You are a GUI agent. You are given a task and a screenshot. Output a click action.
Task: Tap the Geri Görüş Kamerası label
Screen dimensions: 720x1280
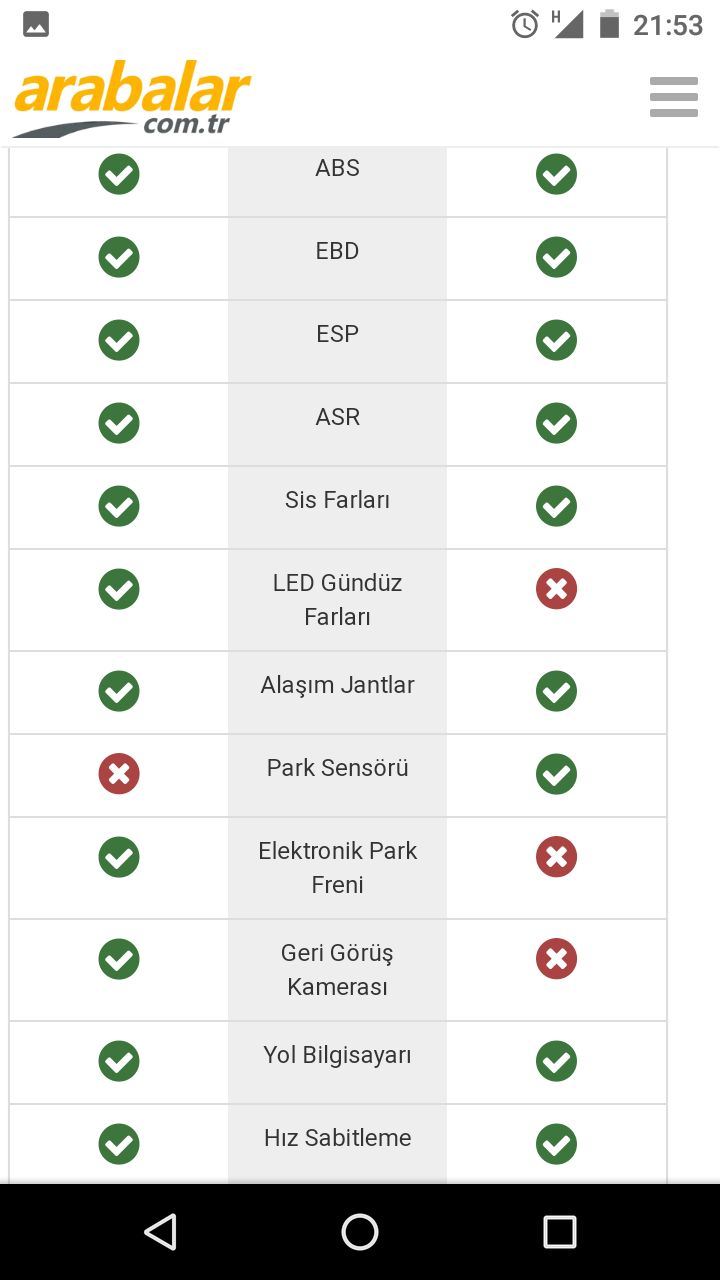pos(337,970)
